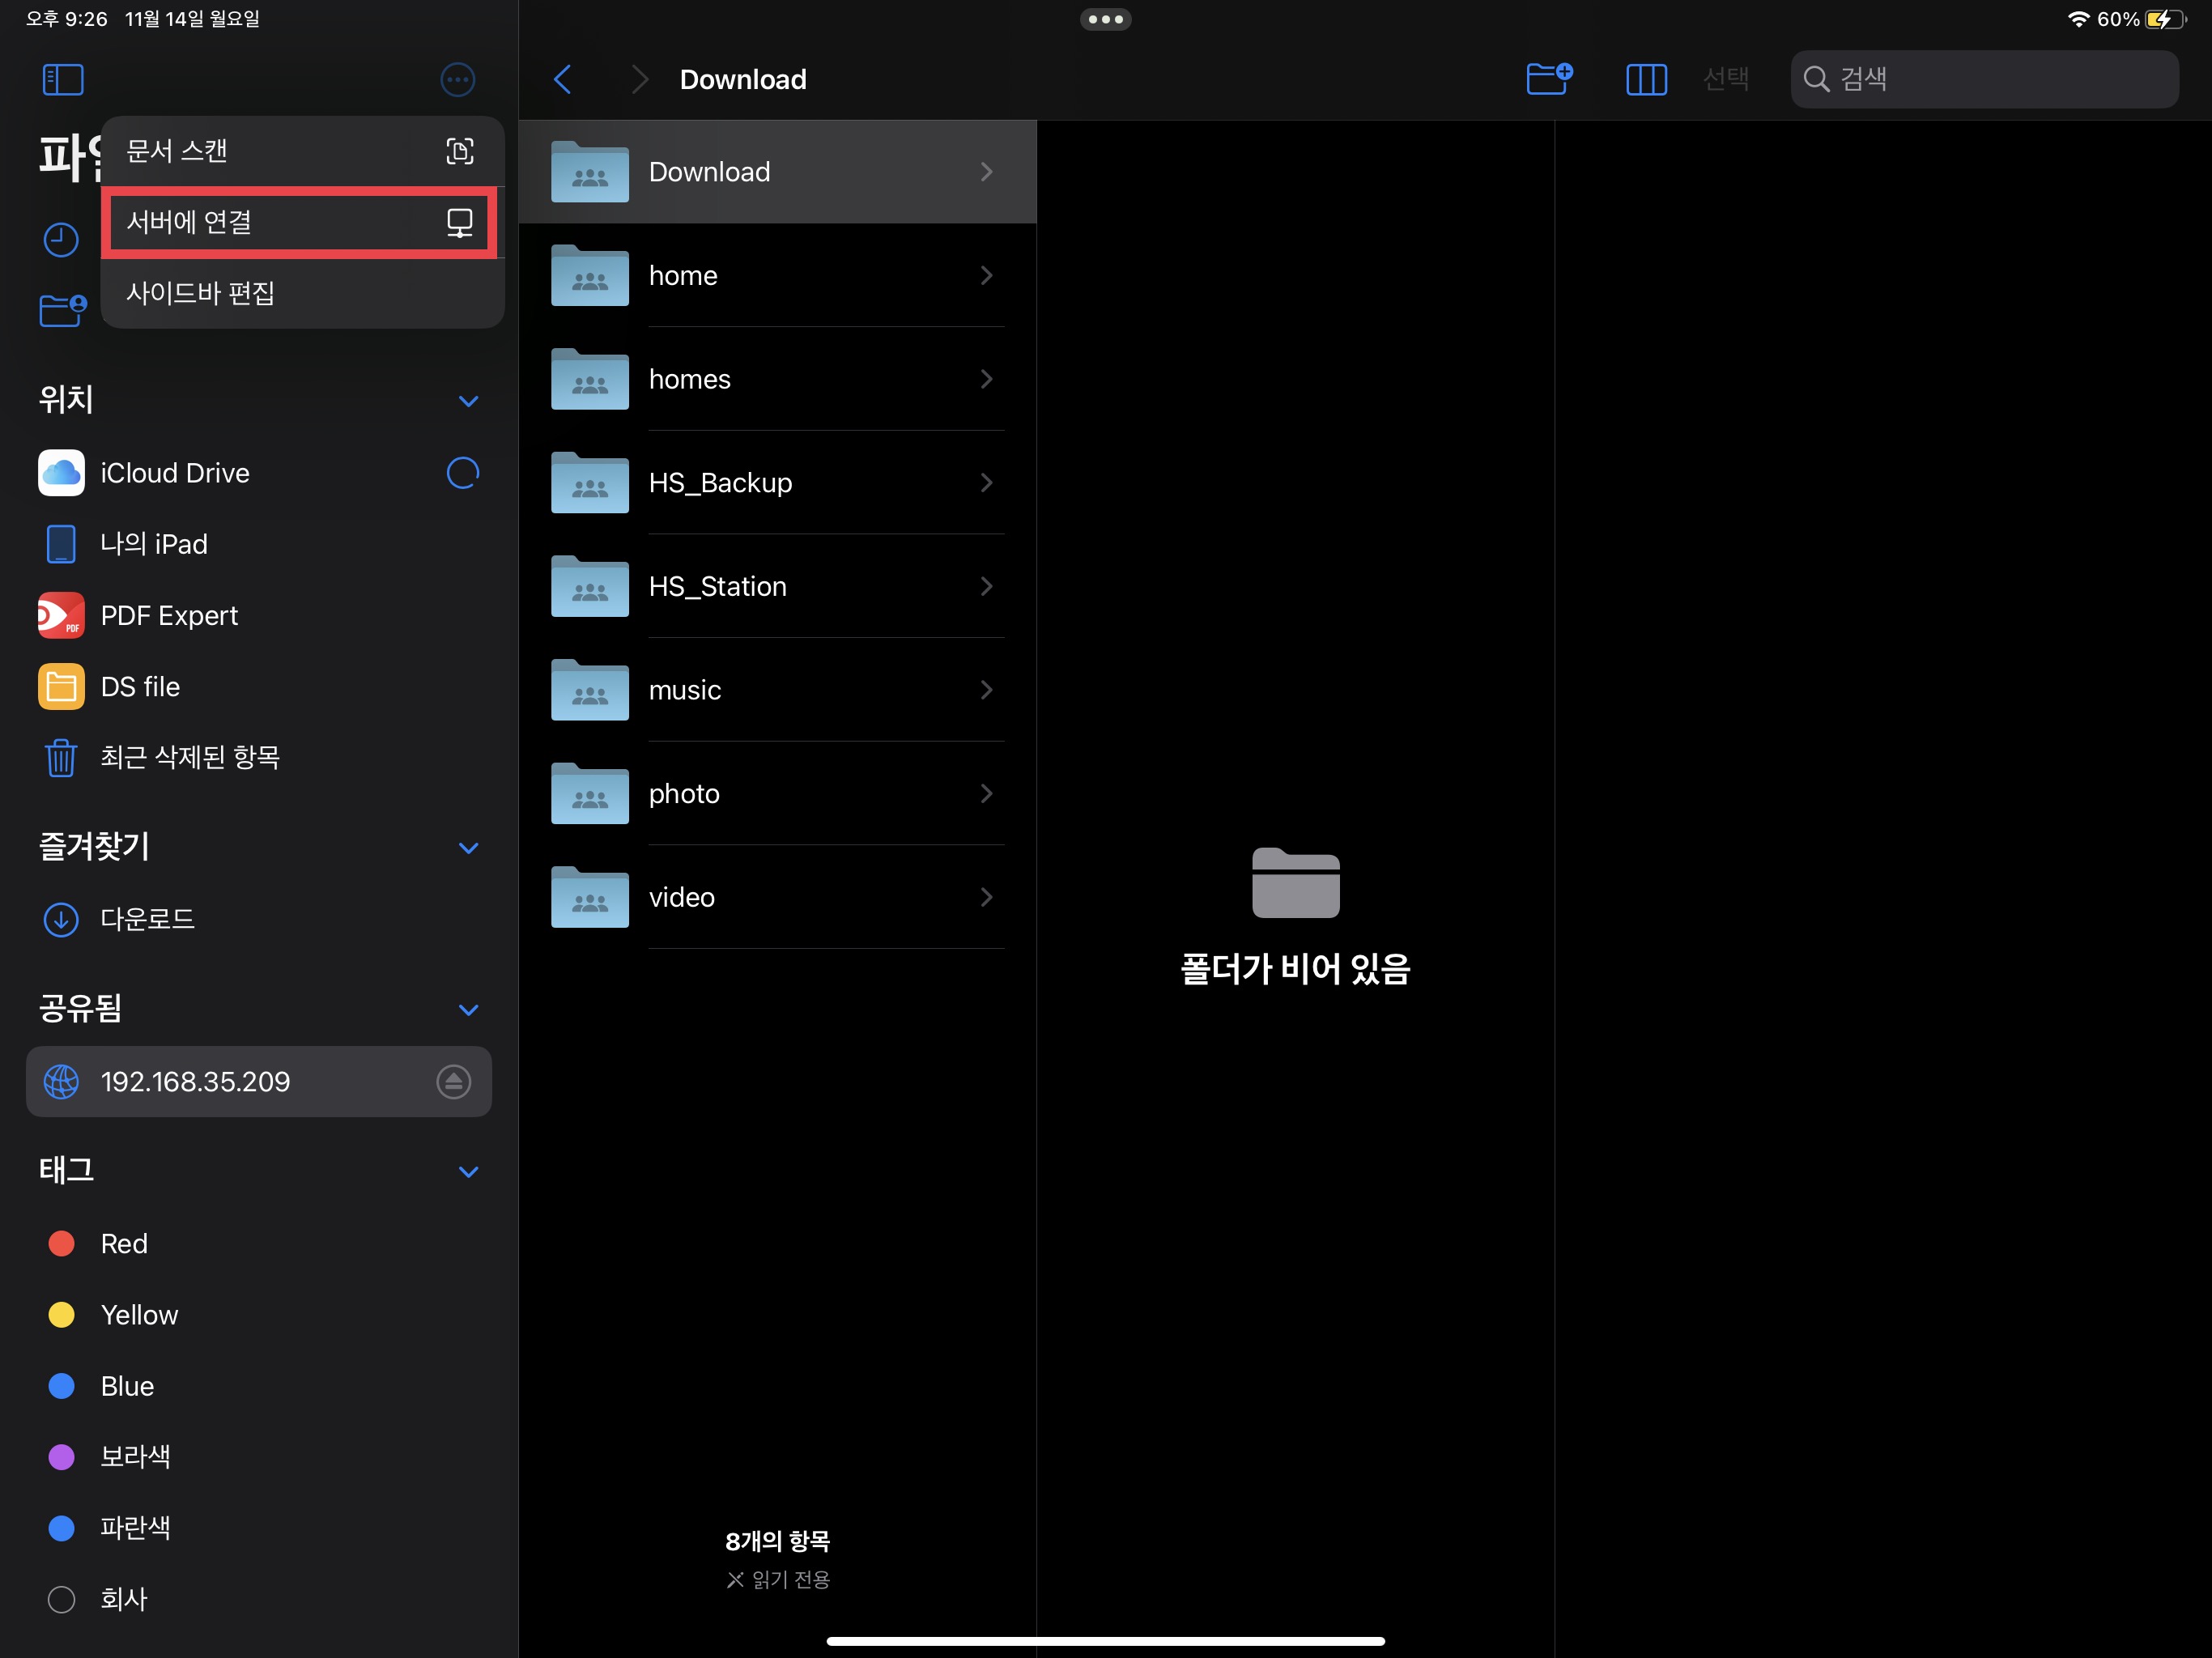Select the Yellow tag
Screen dimensions: 2212x1658
click(258, 1314)
